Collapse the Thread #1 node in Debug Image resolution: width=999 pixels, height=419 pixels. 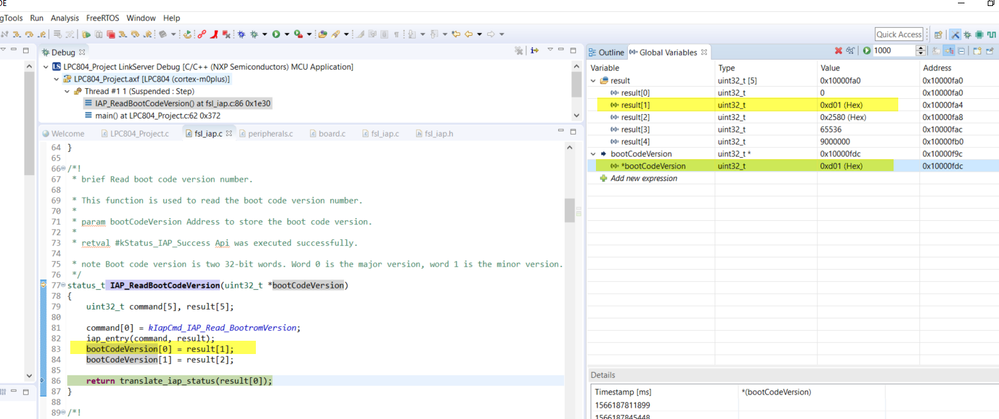[x=68, y=91]
